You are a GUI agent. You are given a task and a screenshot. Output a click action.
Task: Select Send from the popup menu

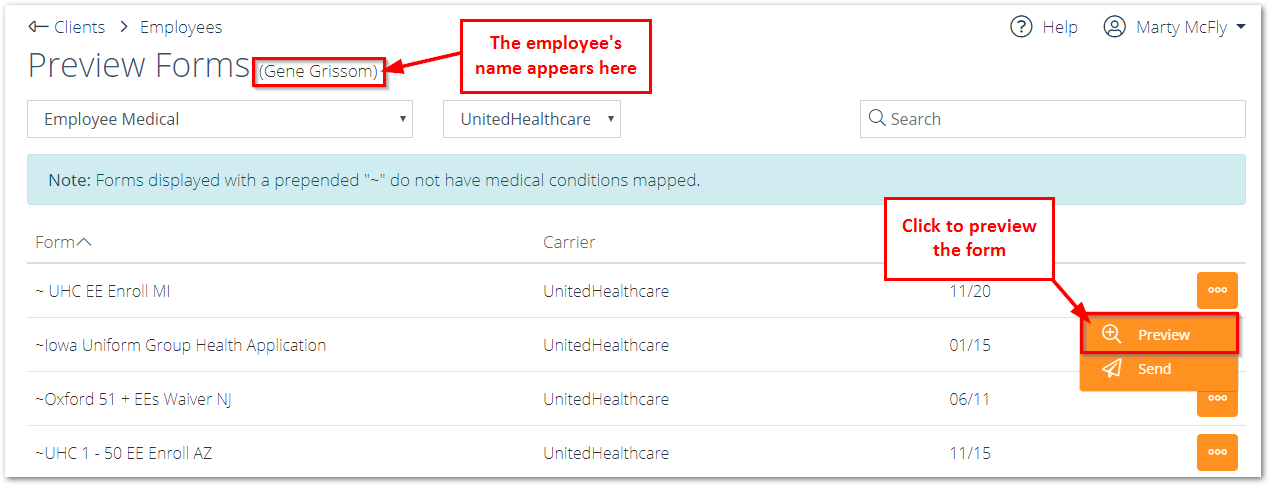(x=1159, y=369)
